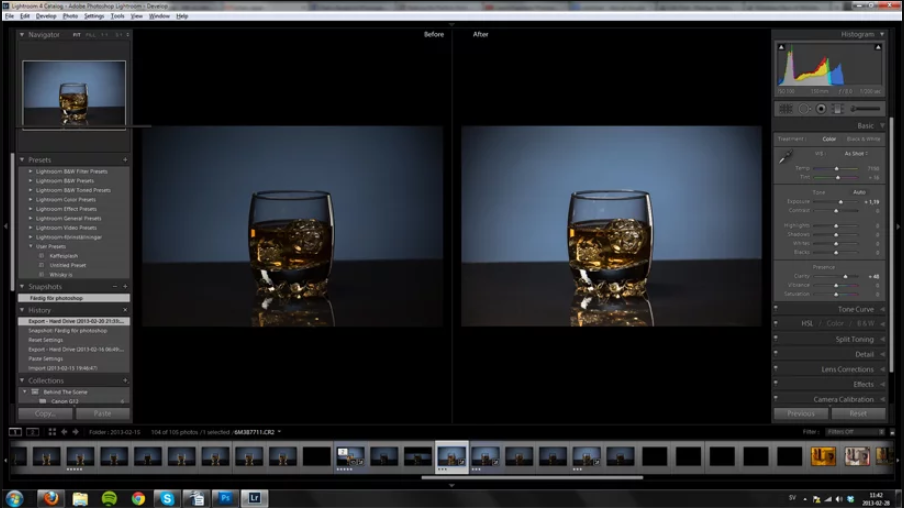Select the Färdig för photoshop snapshot
This screenshot has height=508, width=904.
(74, 298)
